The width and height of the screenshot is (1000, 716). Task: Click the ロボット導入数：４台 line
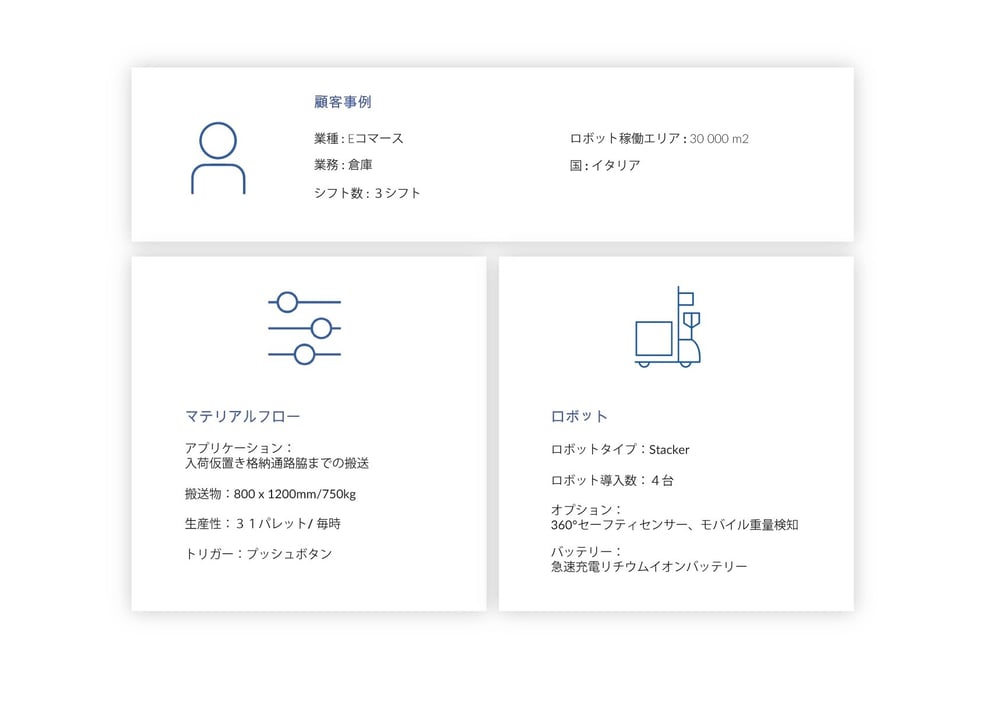tap(612, 480)
